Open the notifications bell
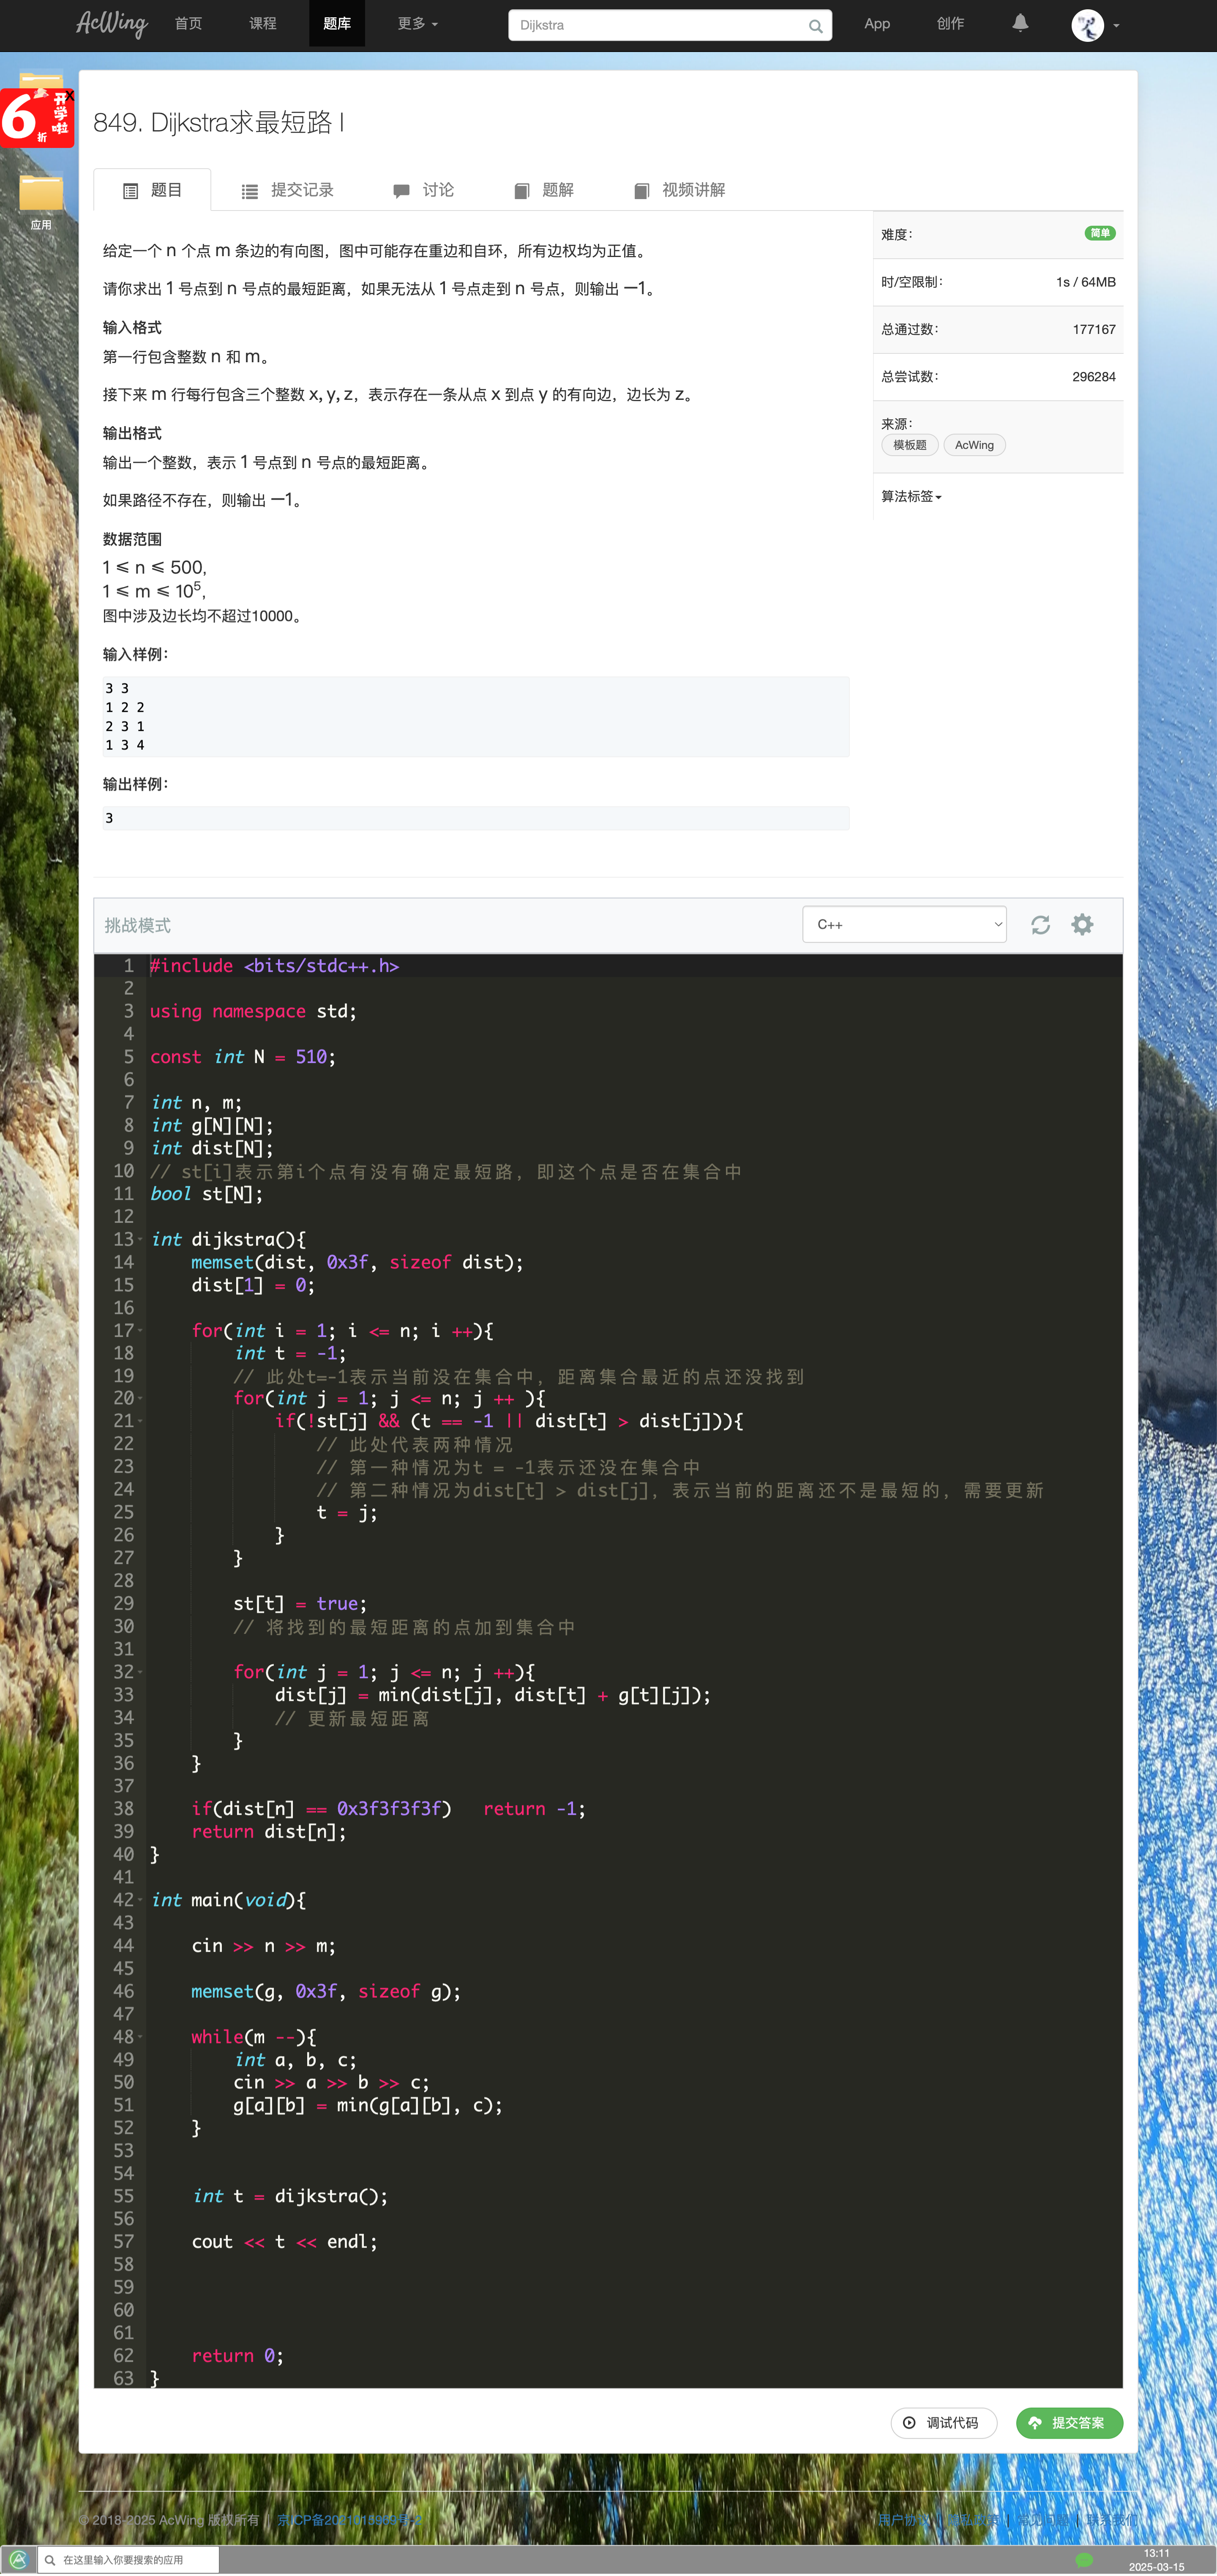The width and height of the screenshot is (1217, 2576). pos(1020,23)
